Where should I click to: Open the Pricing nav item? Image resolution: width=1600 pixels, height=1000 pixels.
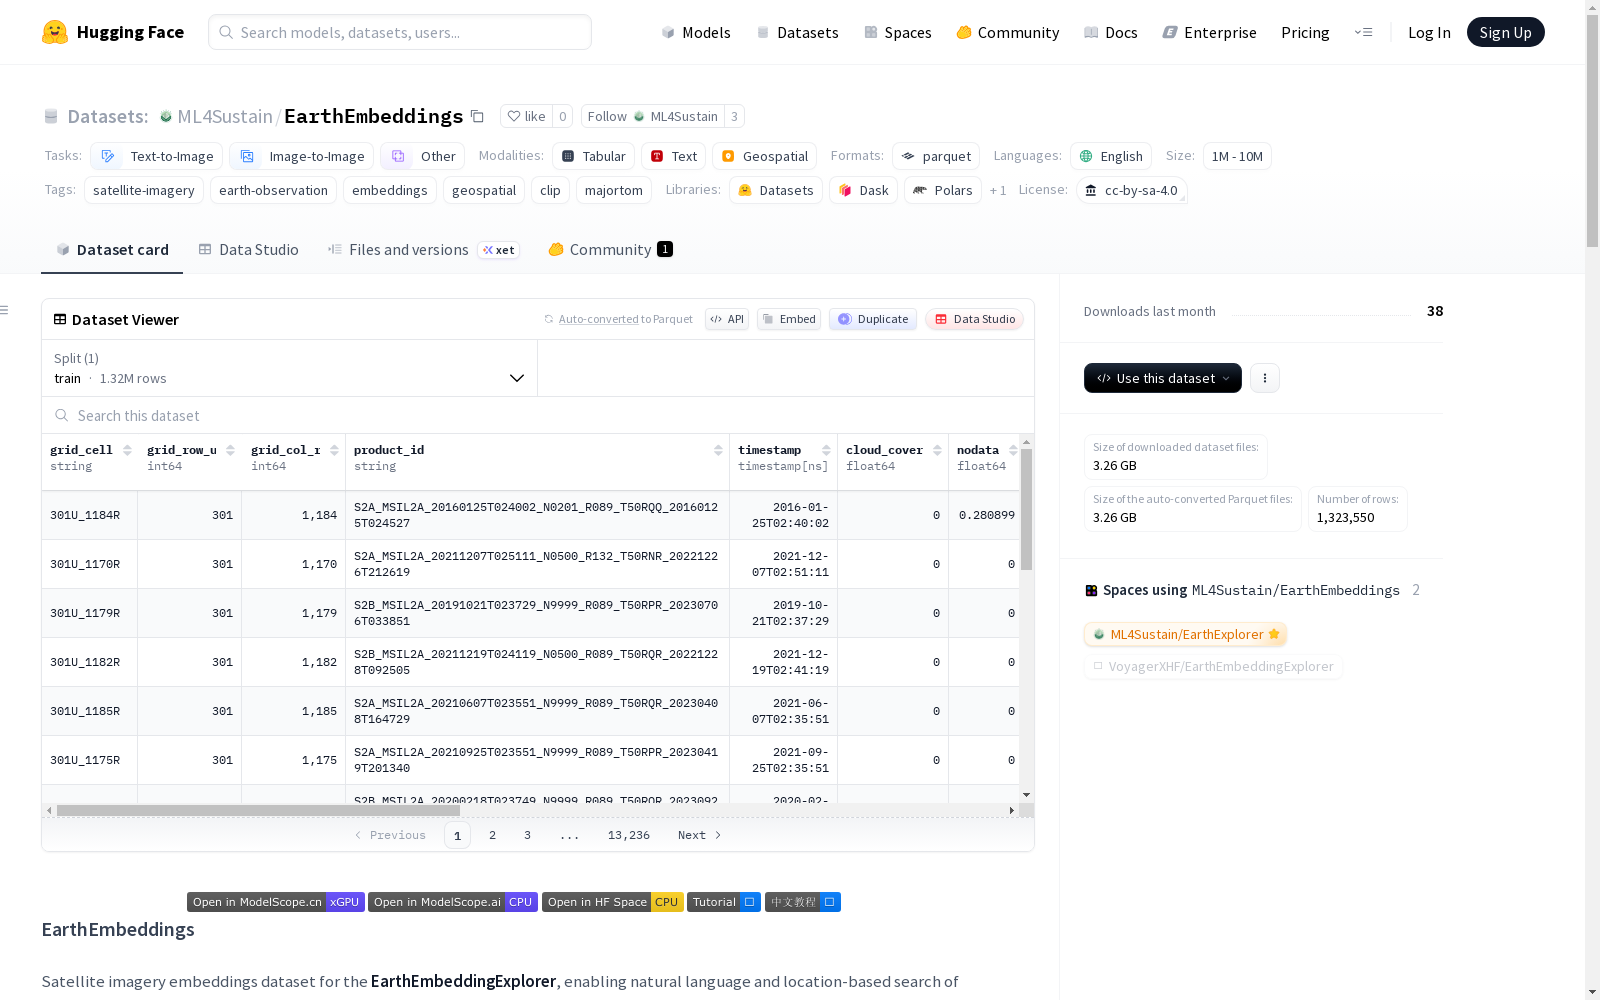click(x=1305, y=32)
